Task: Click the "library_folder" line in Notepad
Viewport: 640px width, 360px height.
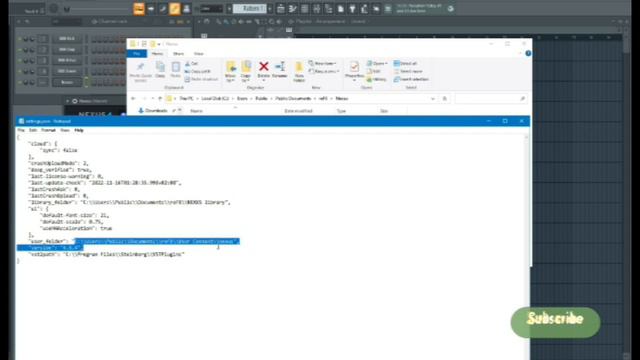Action: 129,202
